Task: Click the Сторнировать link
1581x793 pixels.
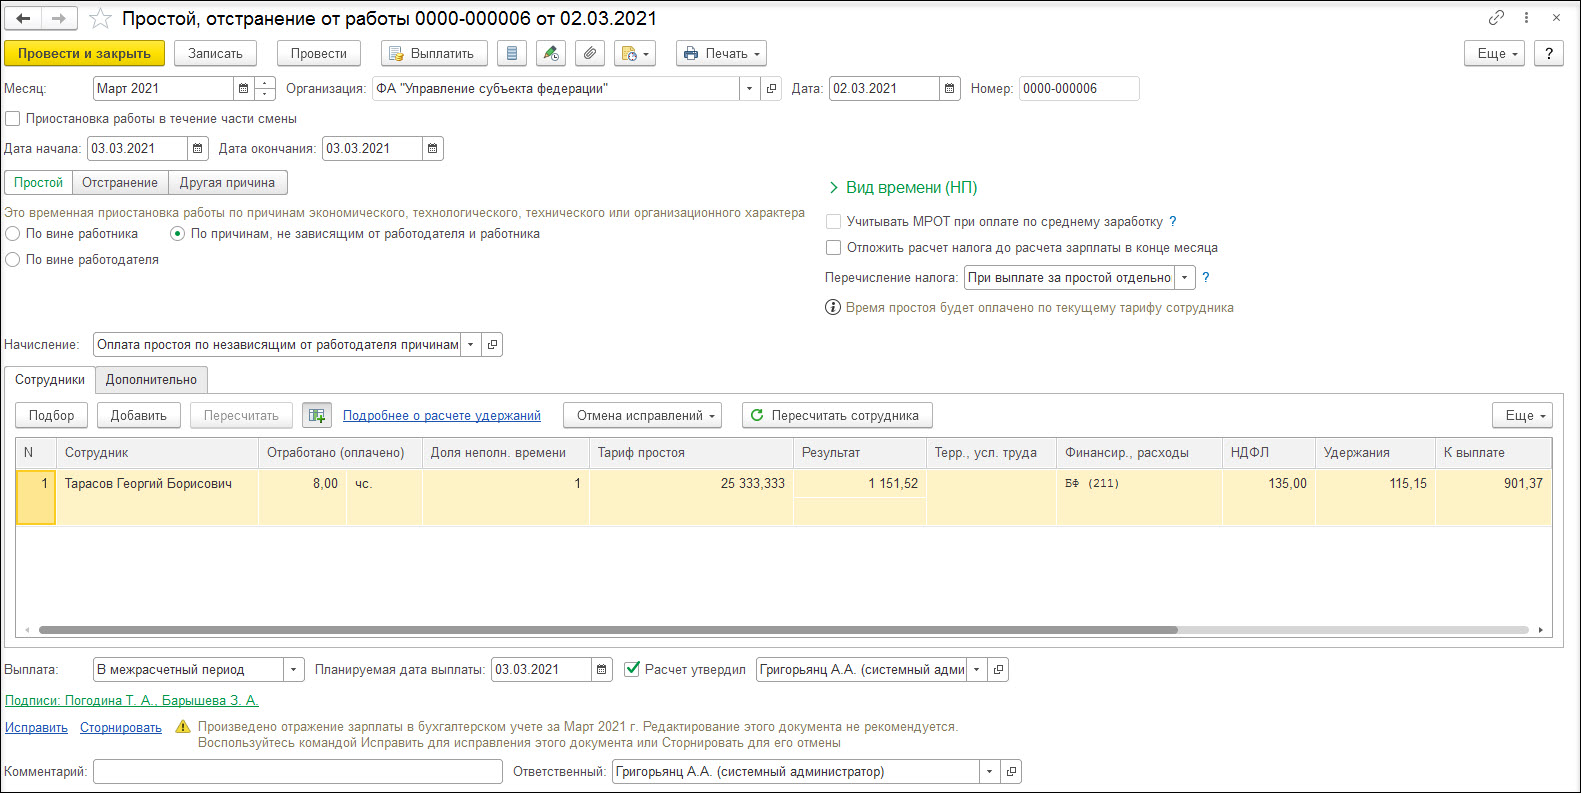Action: 121,728
